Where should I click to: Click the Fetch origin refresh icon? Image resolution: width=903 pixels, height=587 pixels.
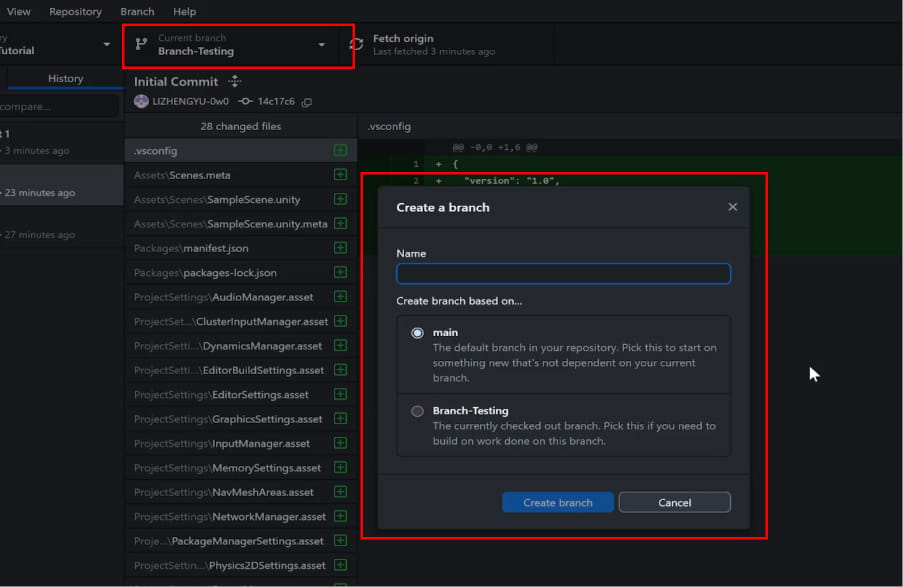354,42
